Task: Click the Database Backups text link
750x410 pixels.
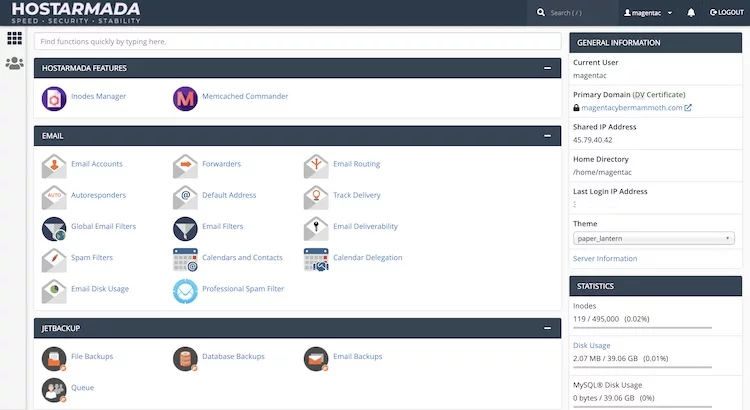Action: tap(233, 356)
